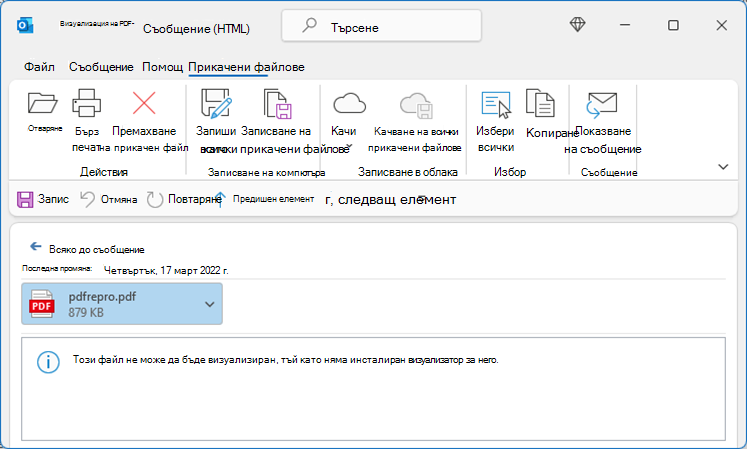Click the 879 KB file size text

click(x=86, y=313)
